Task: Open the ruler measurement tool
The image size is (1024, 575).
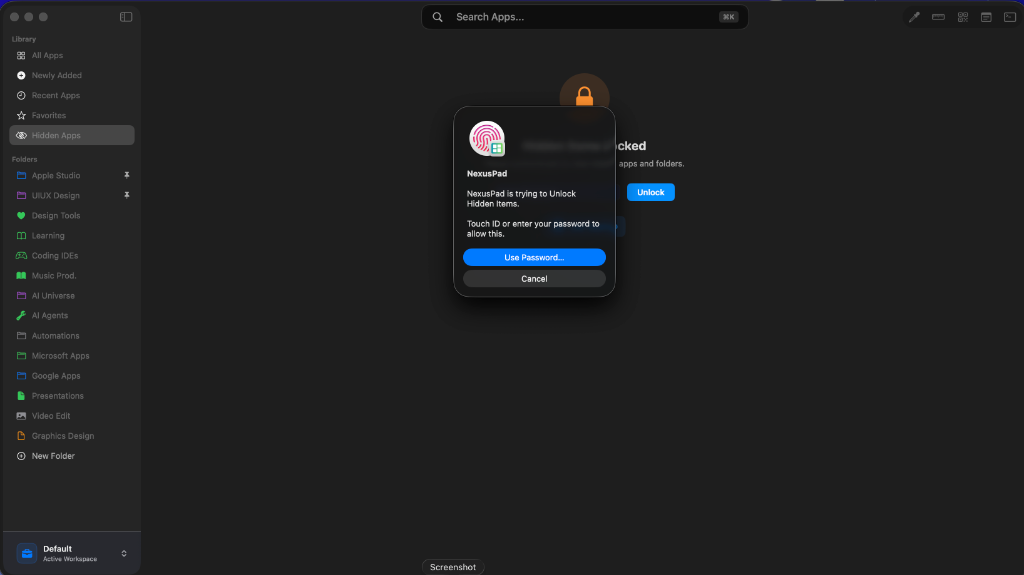Action: tap(938, 17)
